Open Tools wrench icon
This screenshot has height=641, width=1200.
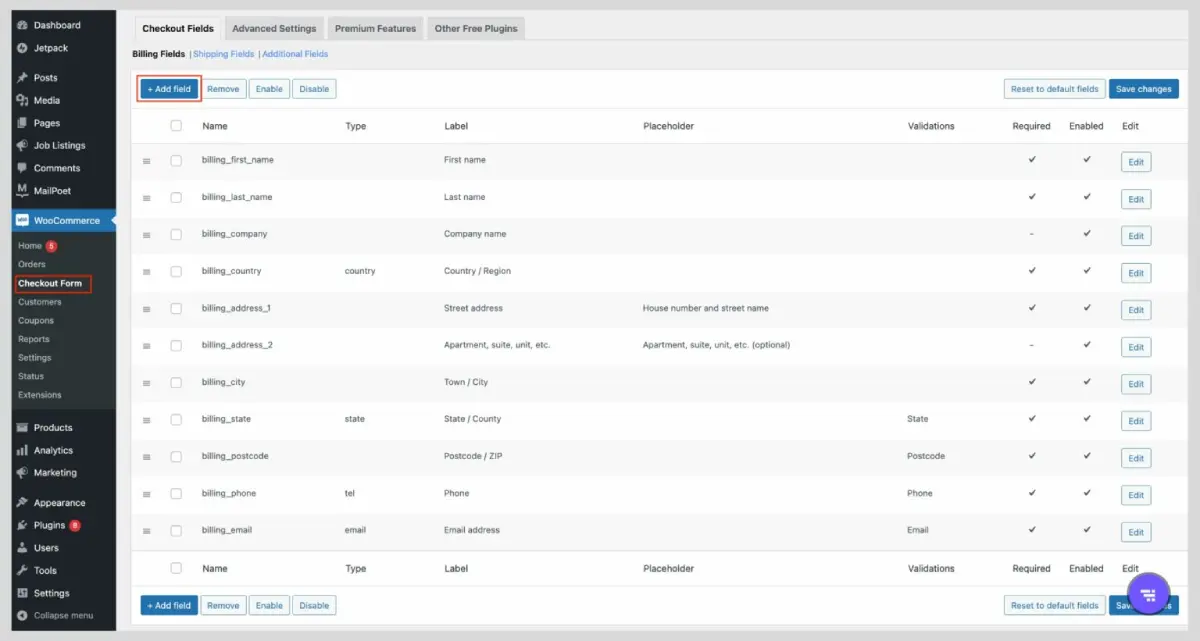(22, 570)
